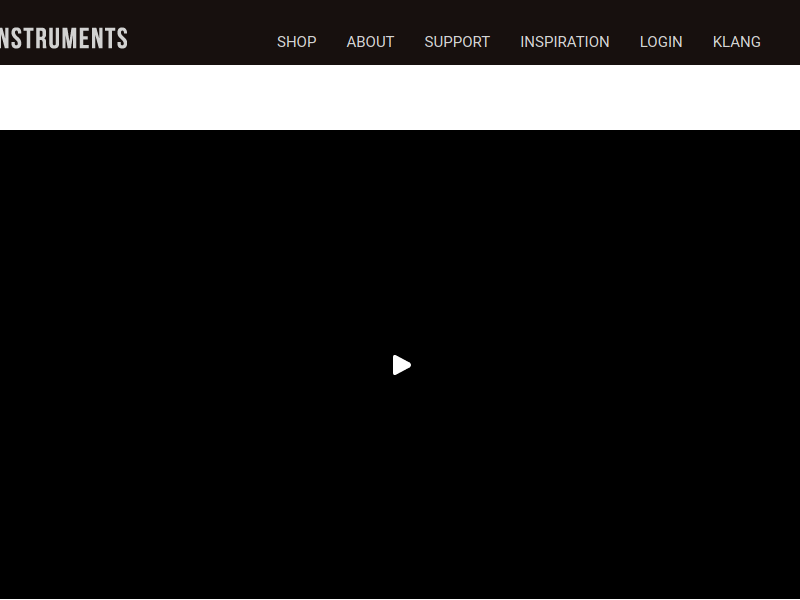800x600 pixels.
Task: Open the SHOP menu item
Action: click(x=296, y=42)
